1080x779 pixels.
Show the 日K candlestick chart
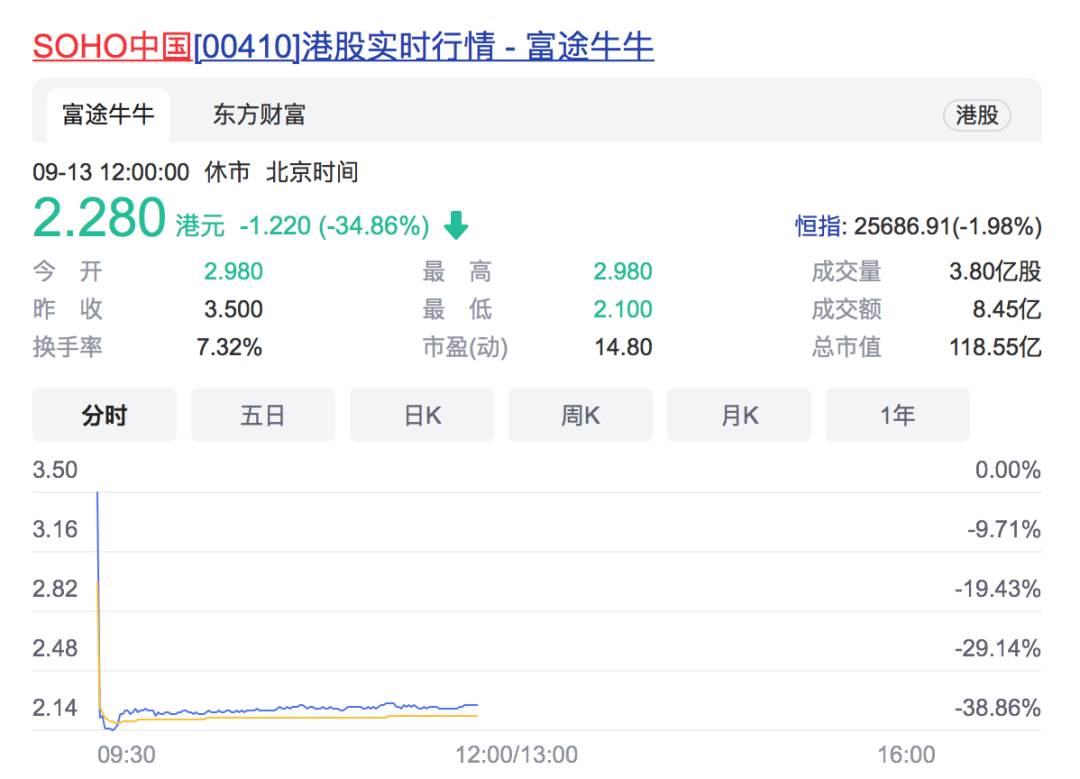tap(421, 415)
